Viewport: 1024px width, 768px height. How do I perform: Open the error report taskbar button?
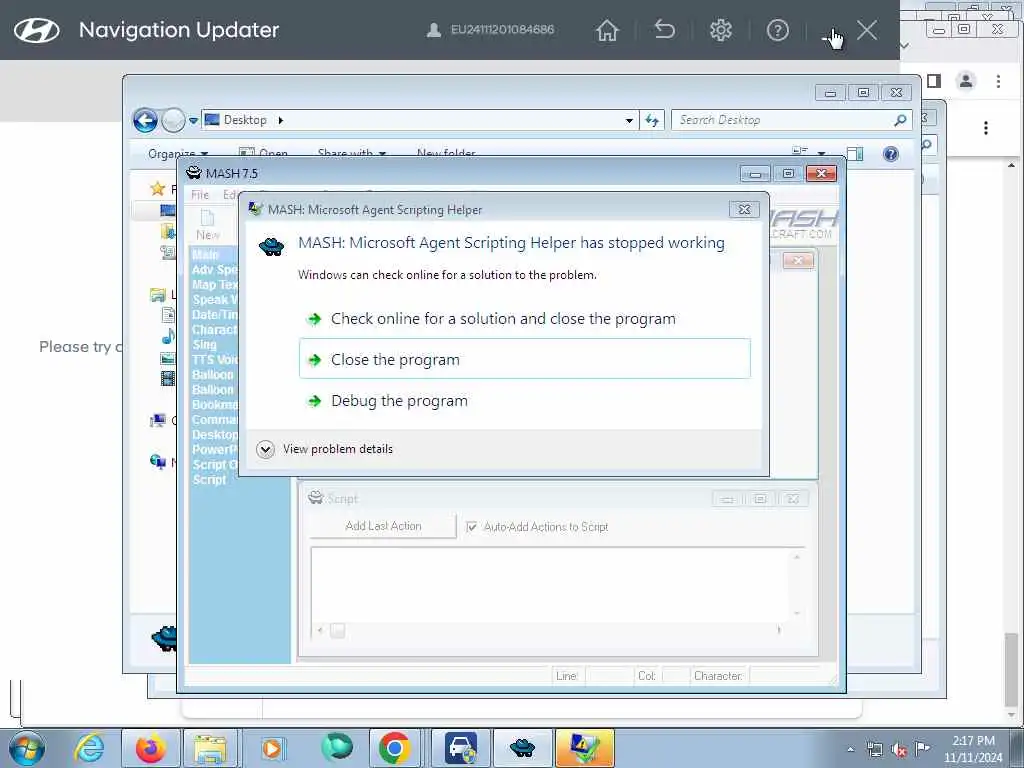point(584,748)
